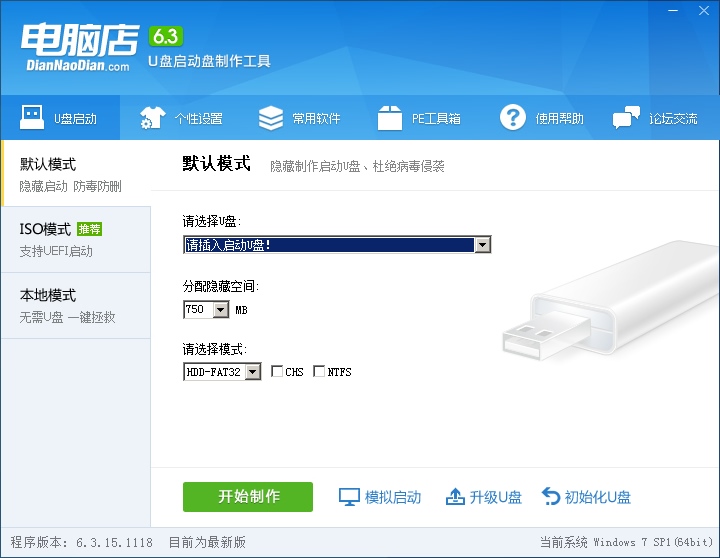
Task: Tick the NTFS checkbox
Action: [319, 372]
